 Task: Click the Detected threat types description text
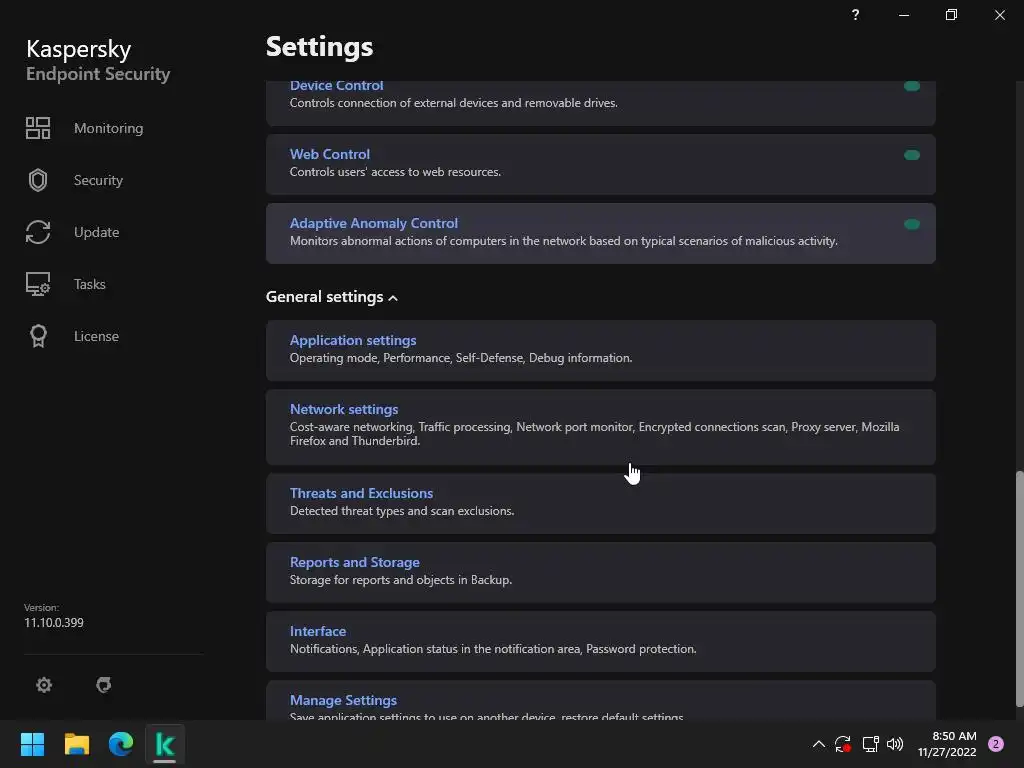pos(402,511)
